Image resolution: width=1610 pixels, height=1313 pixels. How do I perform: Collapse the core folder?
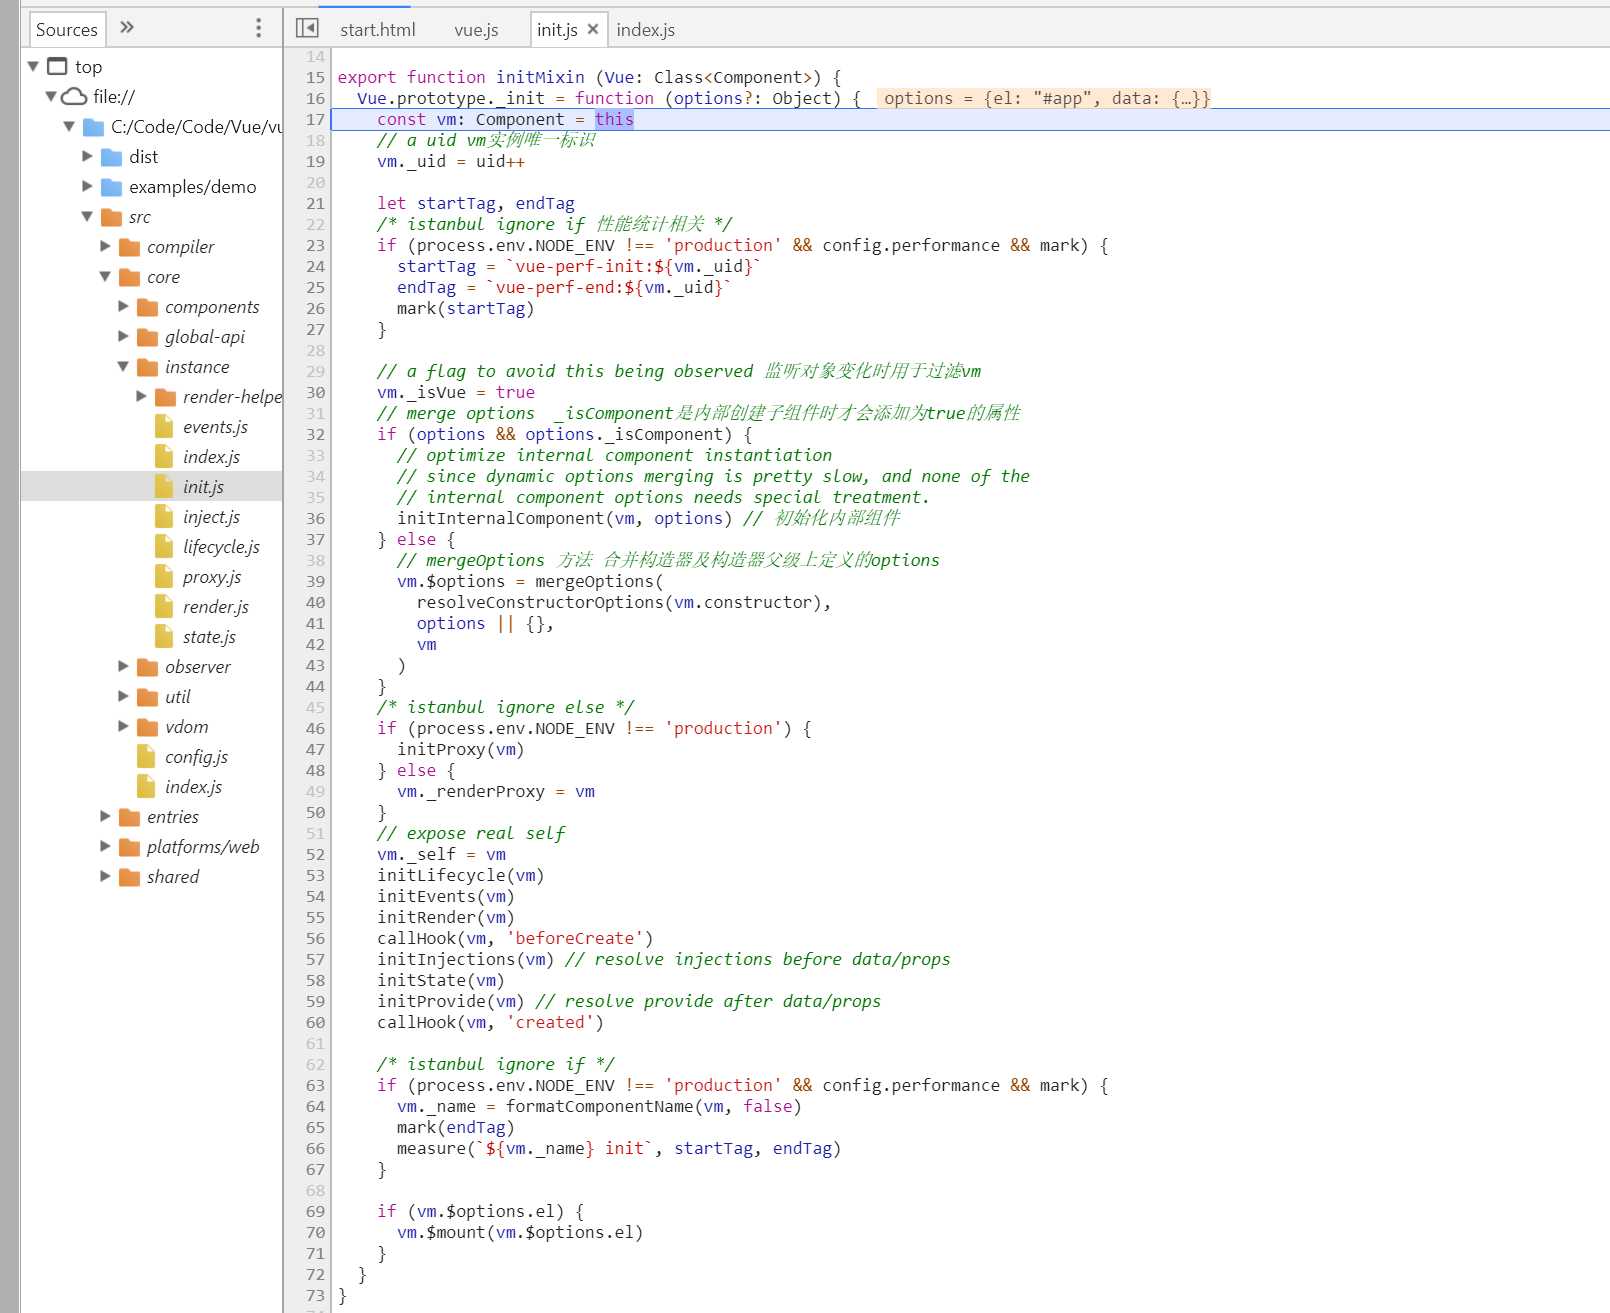(x=105, y=276)
